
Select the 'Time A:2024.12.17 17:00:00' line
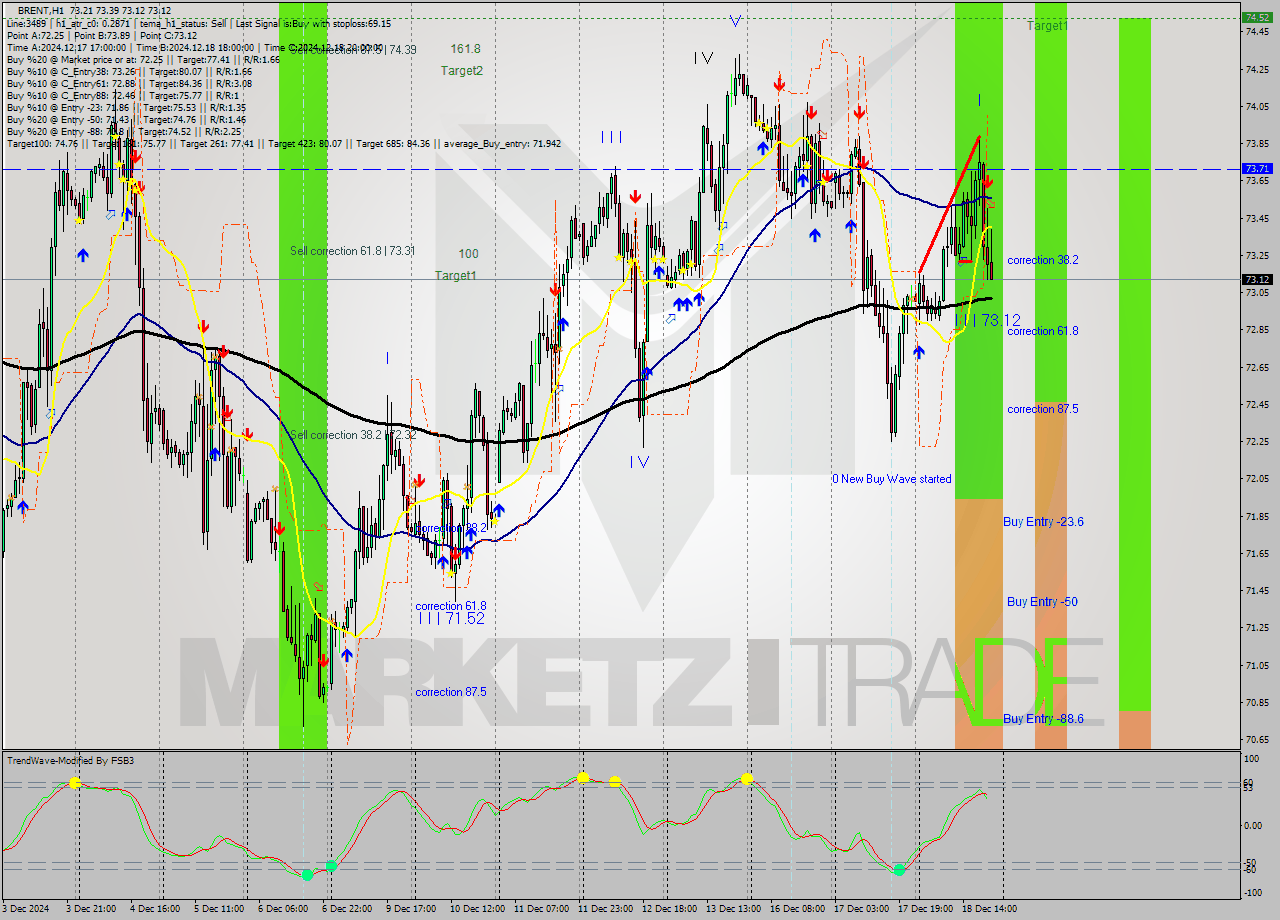(66, 47)
